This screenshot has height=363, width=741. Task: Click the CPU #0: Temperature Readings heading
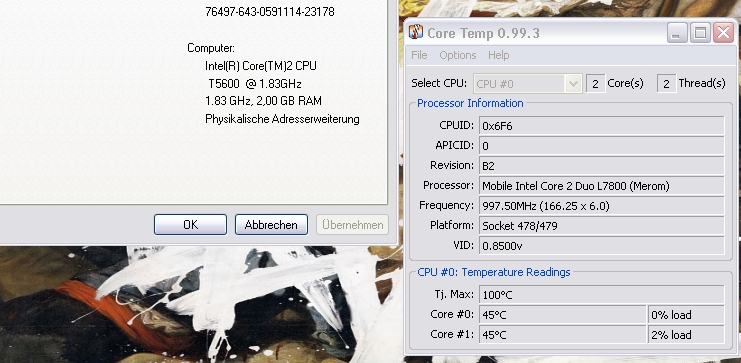pyautogui.click(x=494, y=272)
